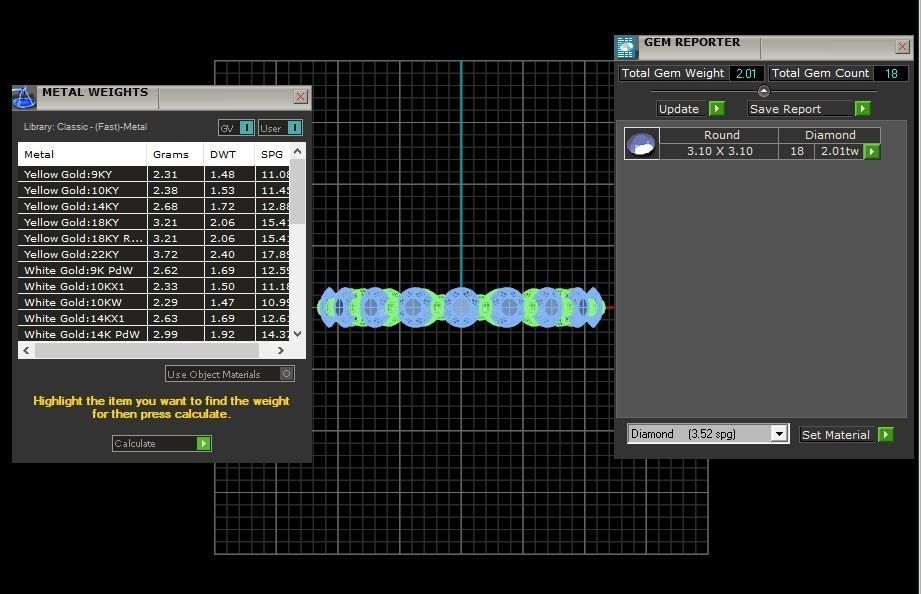This screenshot has width=922, height=594.
Task: Click the Grams column header
Action: click(x=175, y=154)
